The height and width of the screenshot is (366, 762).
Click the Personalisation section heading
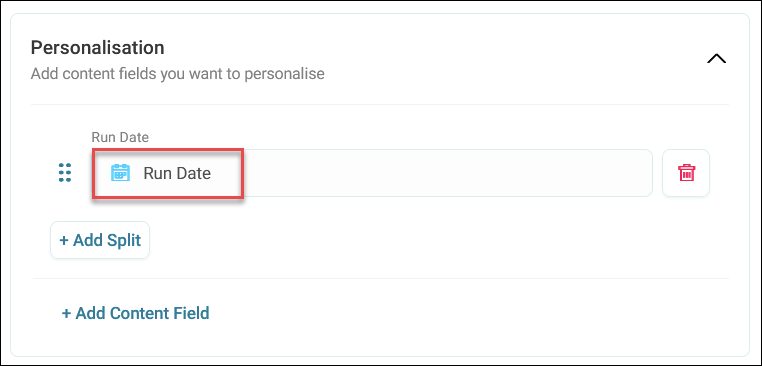[x=98, y=48]
